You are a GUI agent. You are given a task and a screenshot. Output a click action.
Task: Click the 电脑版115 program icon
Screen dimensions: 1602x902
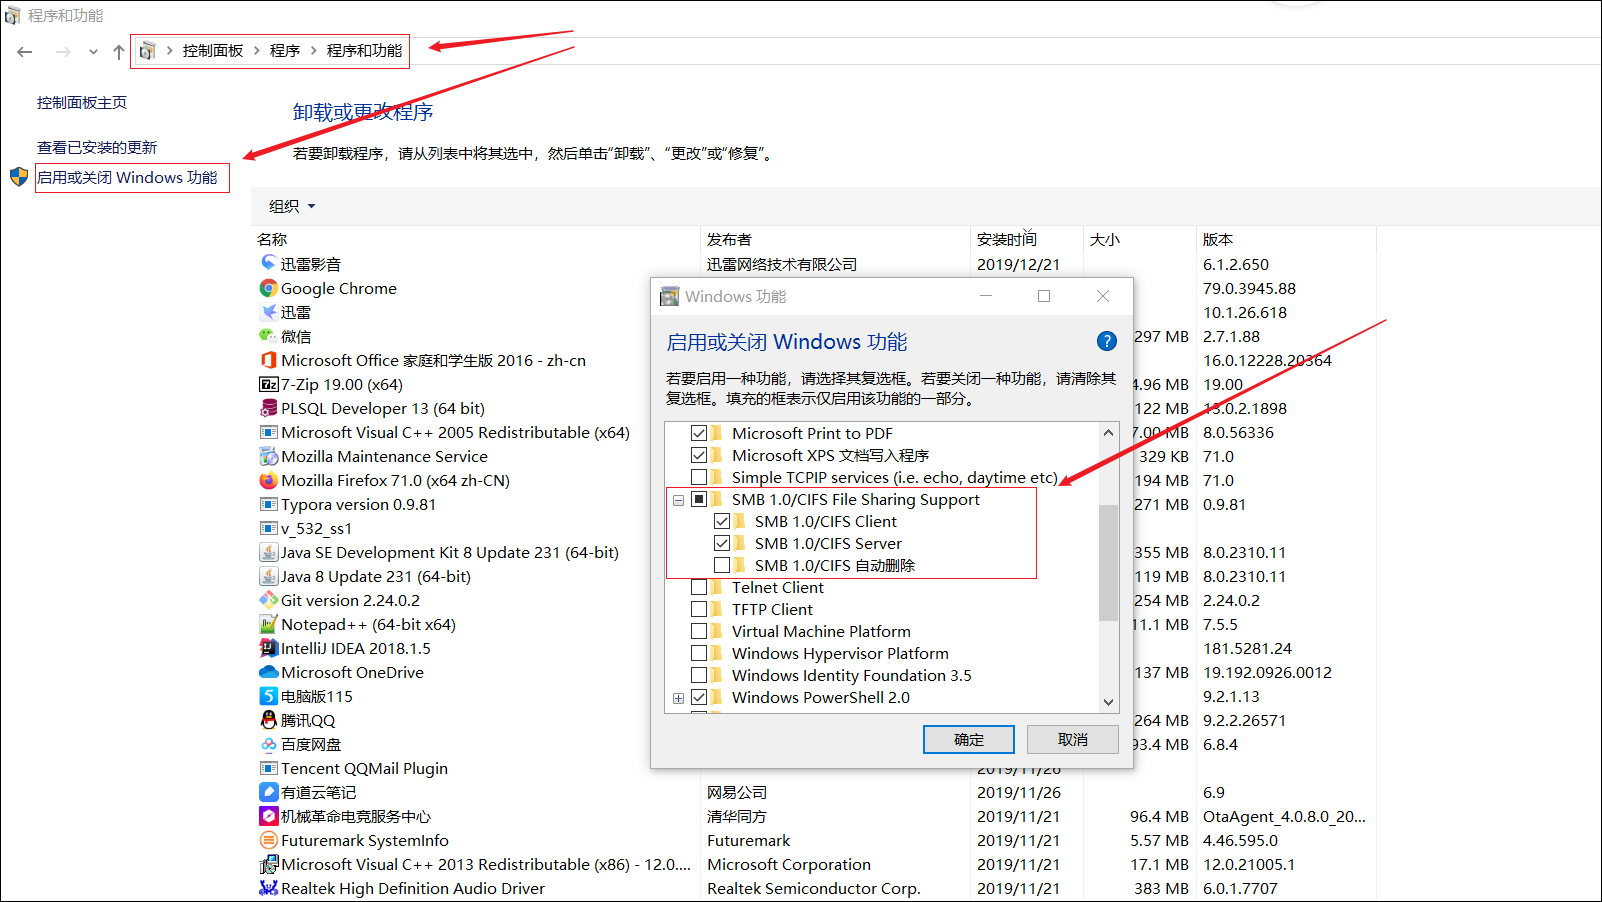(x=268, y=696)
